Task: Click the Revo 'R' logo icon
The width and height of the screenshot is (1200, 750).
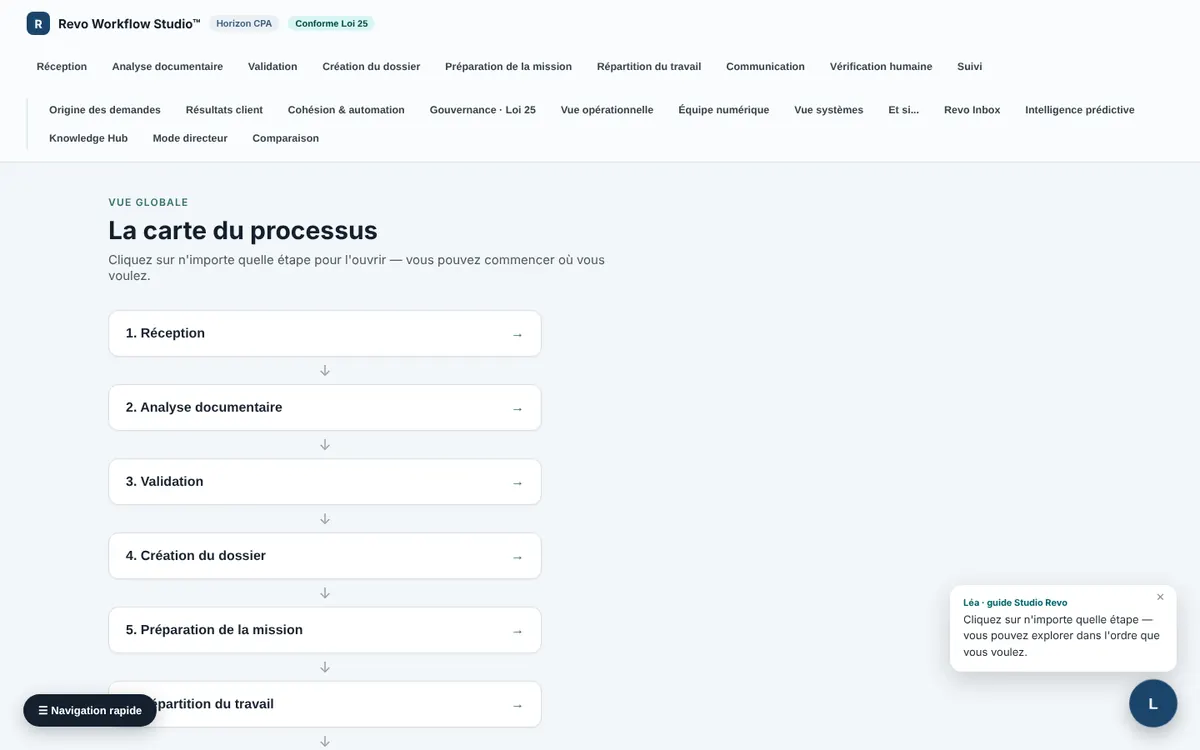Action: [x=38, y=23]
